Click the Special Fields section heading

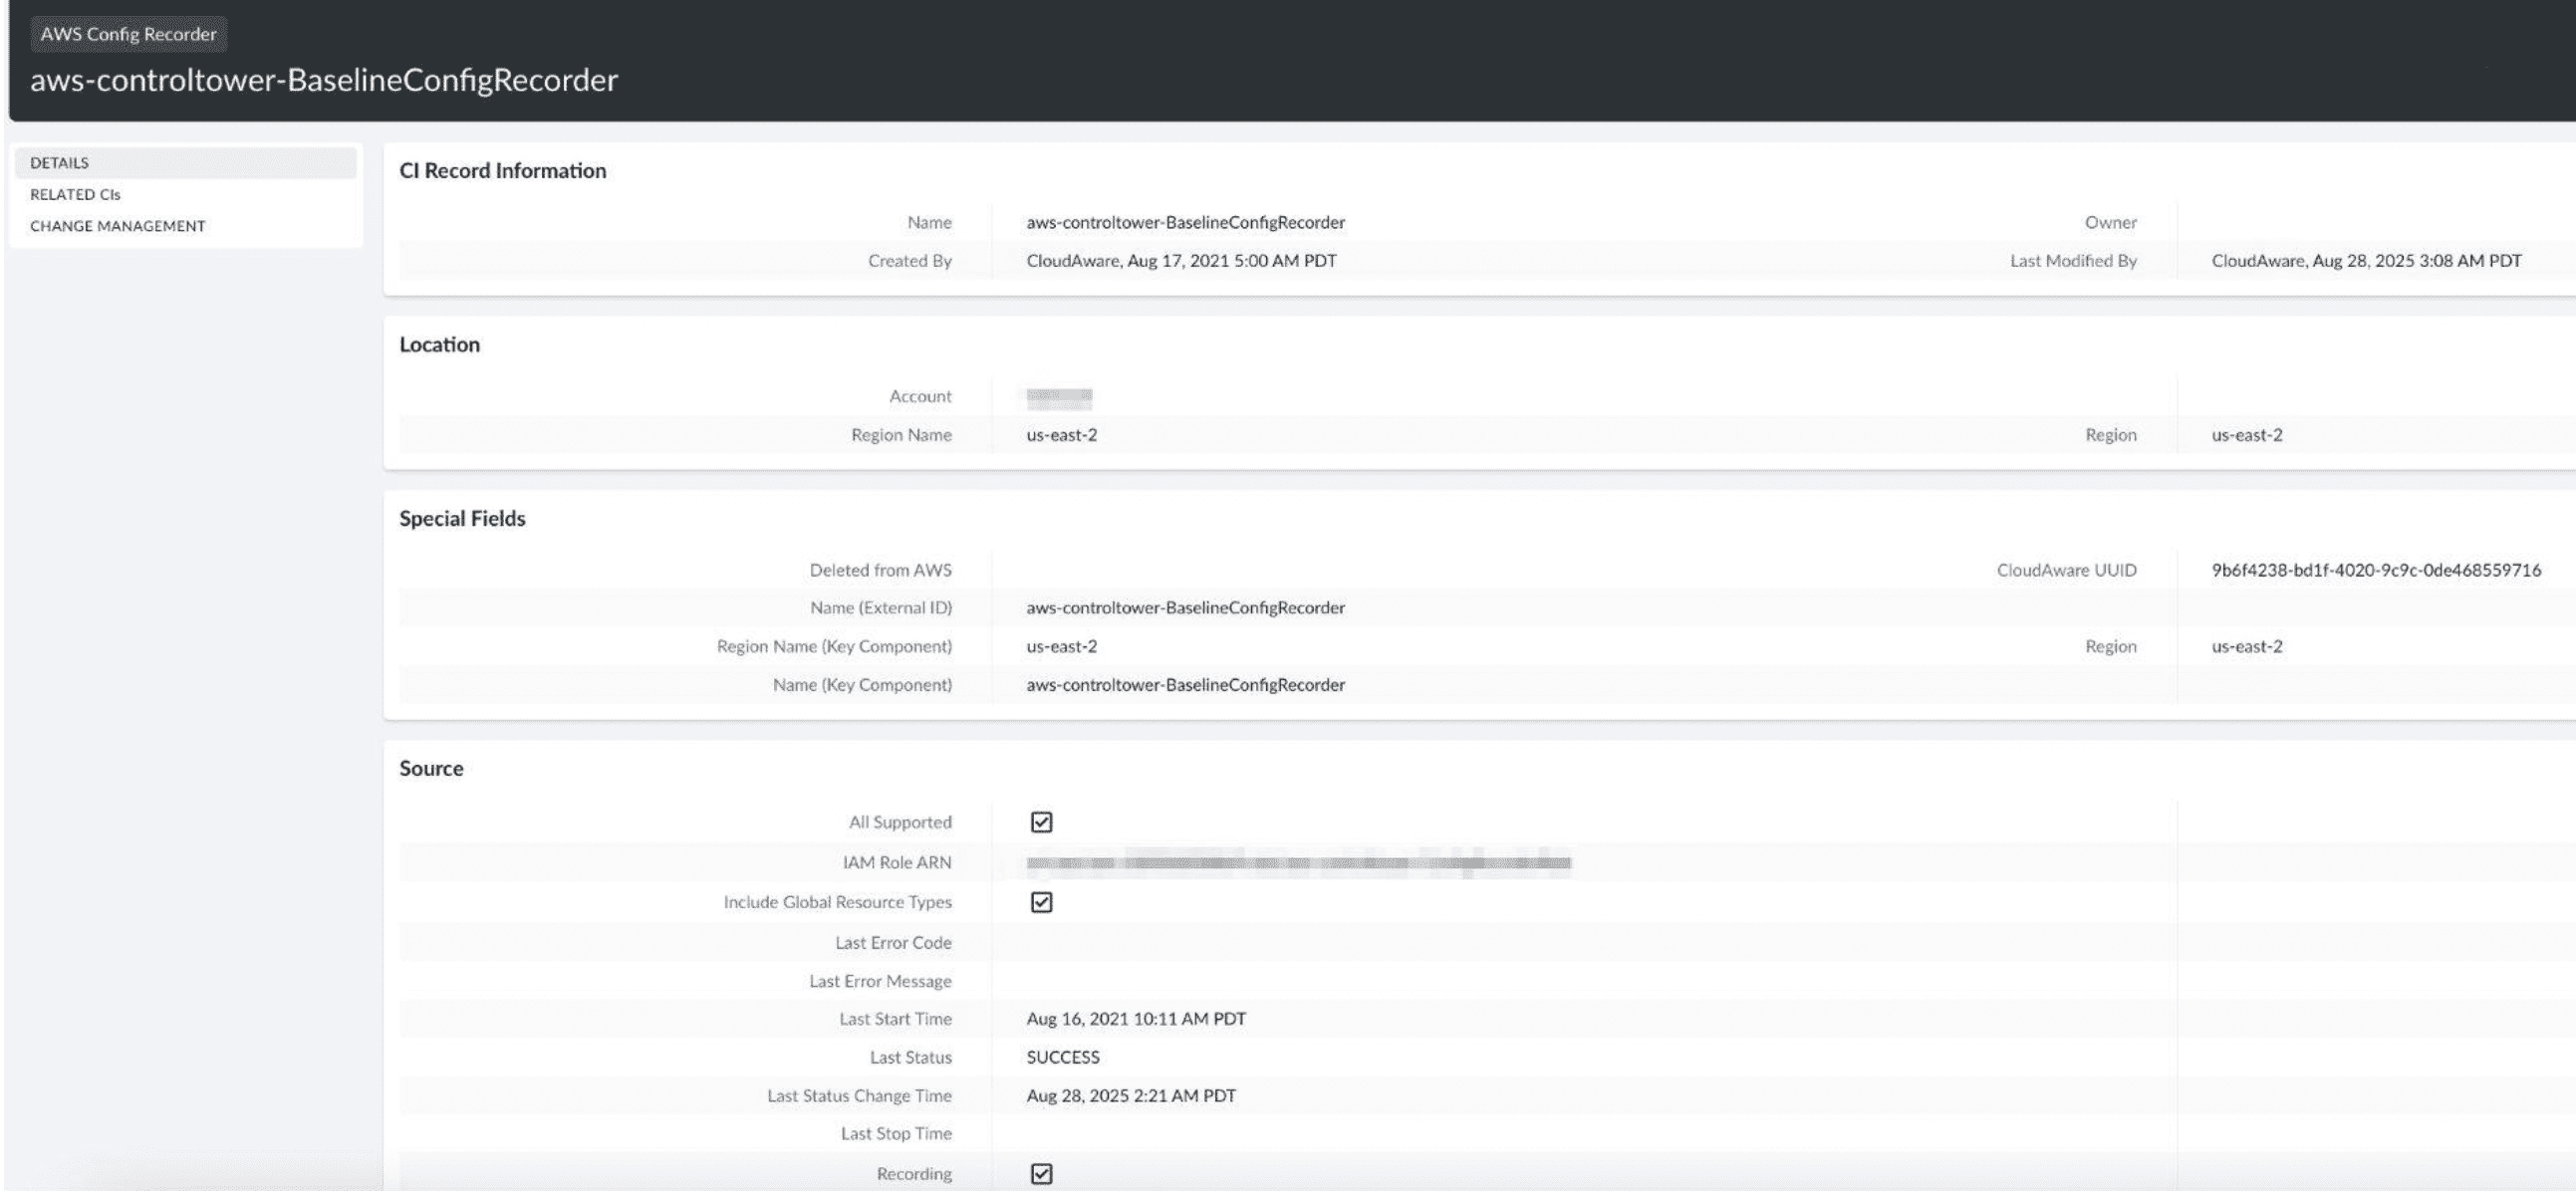point(462,519)
